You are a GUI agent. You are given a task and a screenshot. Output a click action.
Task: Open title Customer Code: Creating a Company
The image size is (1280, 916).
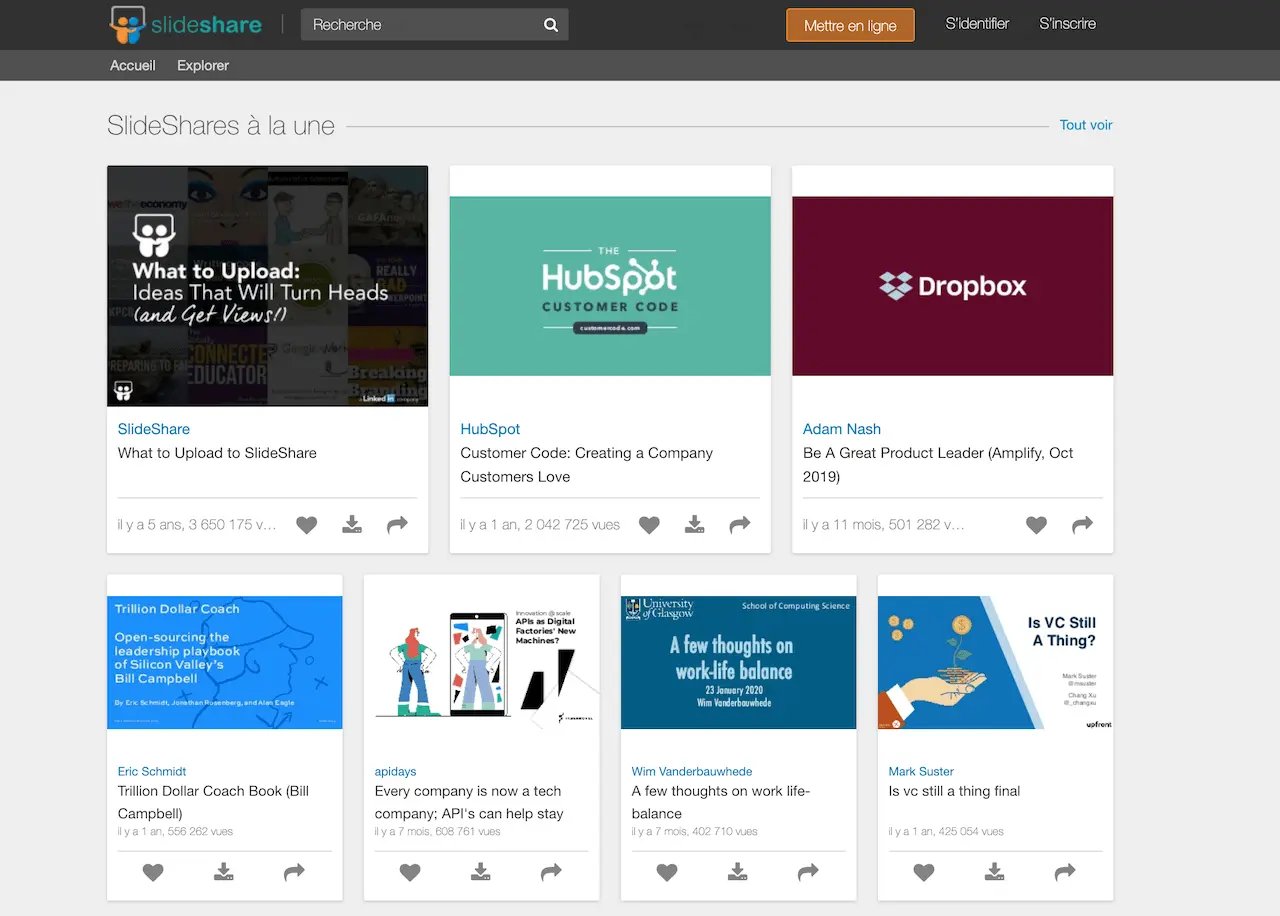pyautogui.click(x=586, y=465)
